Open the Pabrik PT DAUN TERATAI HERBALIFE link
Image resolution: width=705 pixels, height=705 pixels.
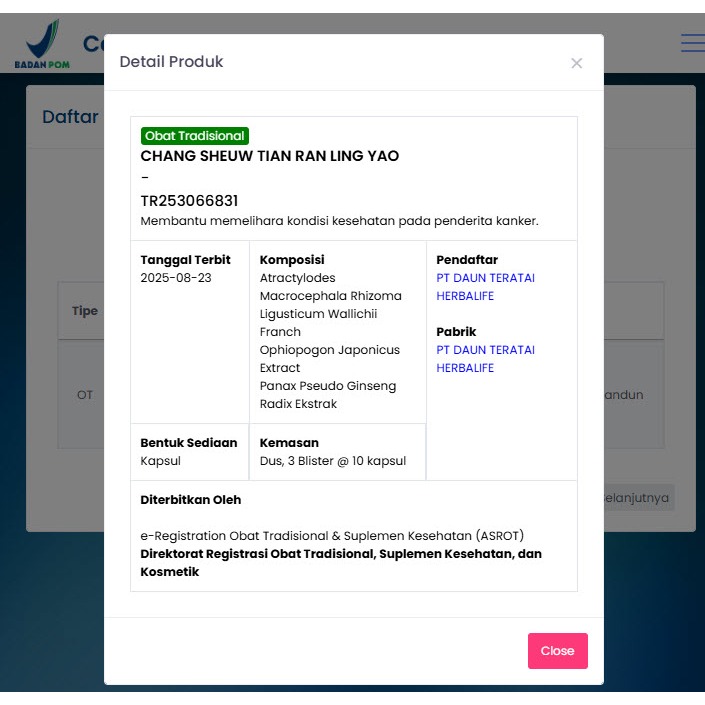pyautogui.click(x=485, y=359)
